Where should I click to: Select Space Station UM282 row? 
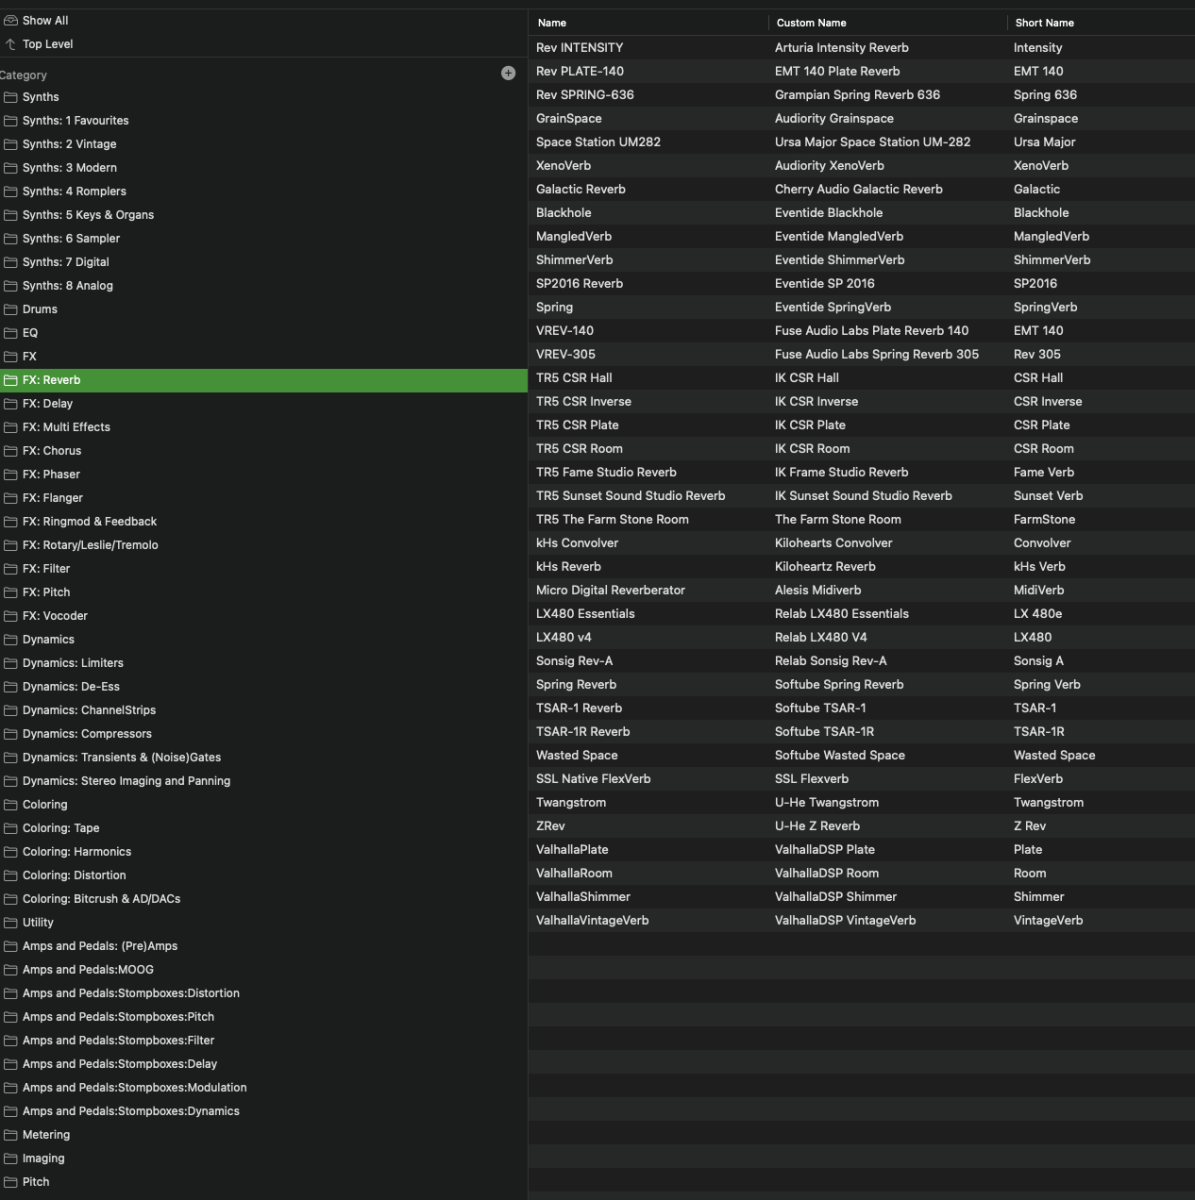(861, 142)
